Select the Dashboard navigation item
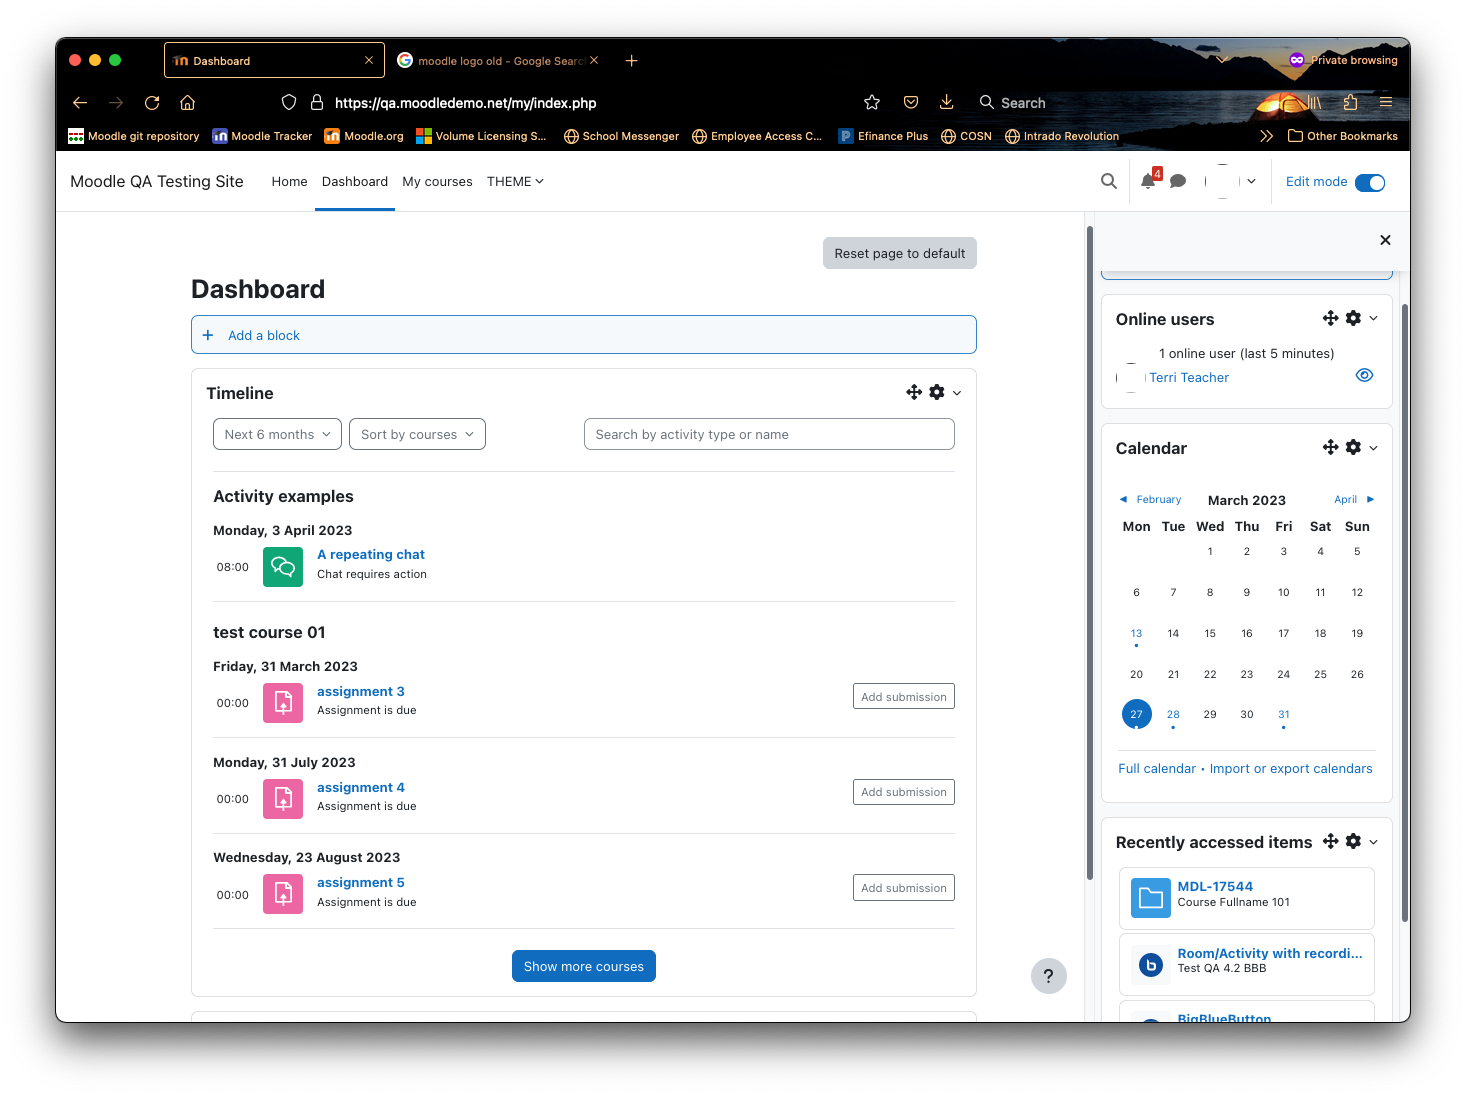This screenshot has width=1466, height=1096. click(x=355, y=181)
